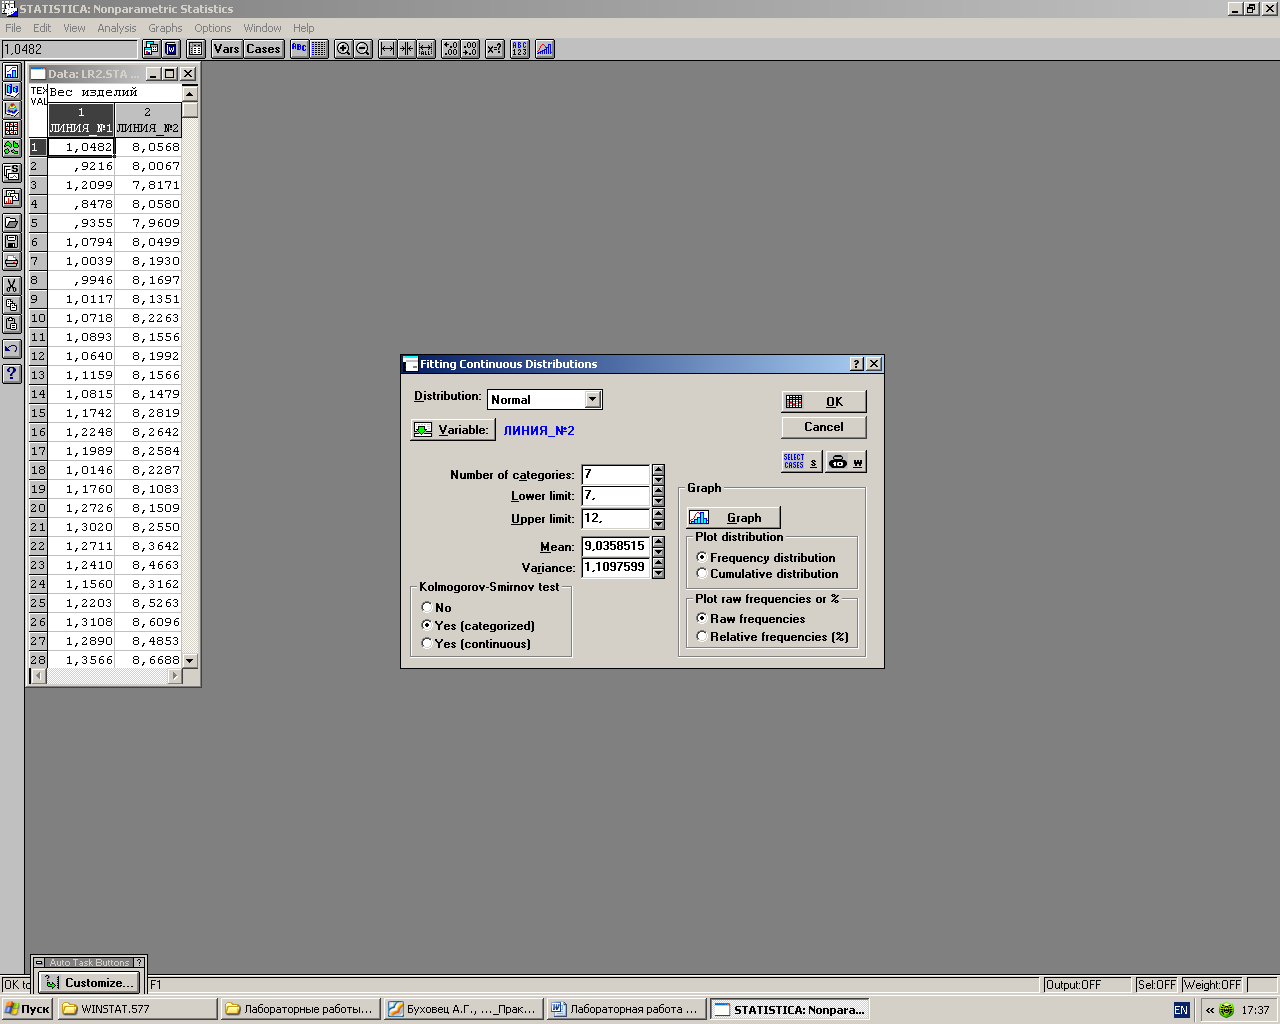Click the Cases toolbar button
This screenshot has width=1280, height=1024.
[264, 49]
